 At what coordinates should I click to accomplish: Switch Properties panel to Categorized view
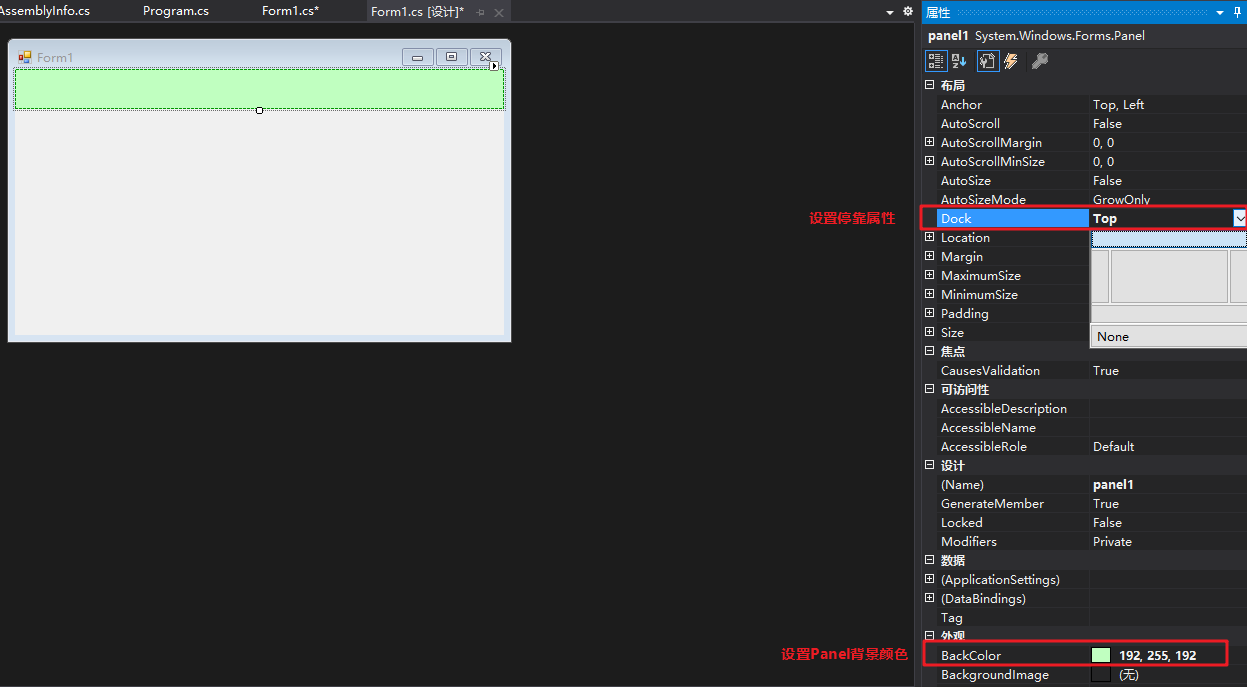coord(936,60)
